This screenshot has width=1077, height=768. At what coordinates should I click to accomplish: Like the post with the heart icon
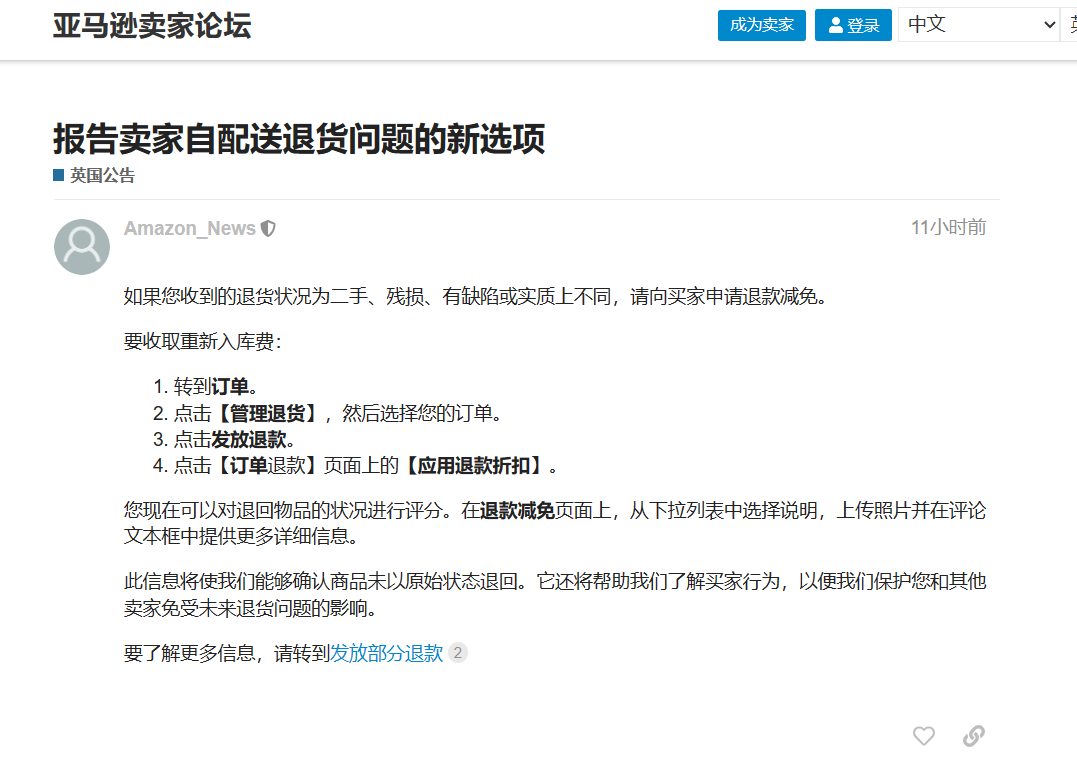coord(924,736)
